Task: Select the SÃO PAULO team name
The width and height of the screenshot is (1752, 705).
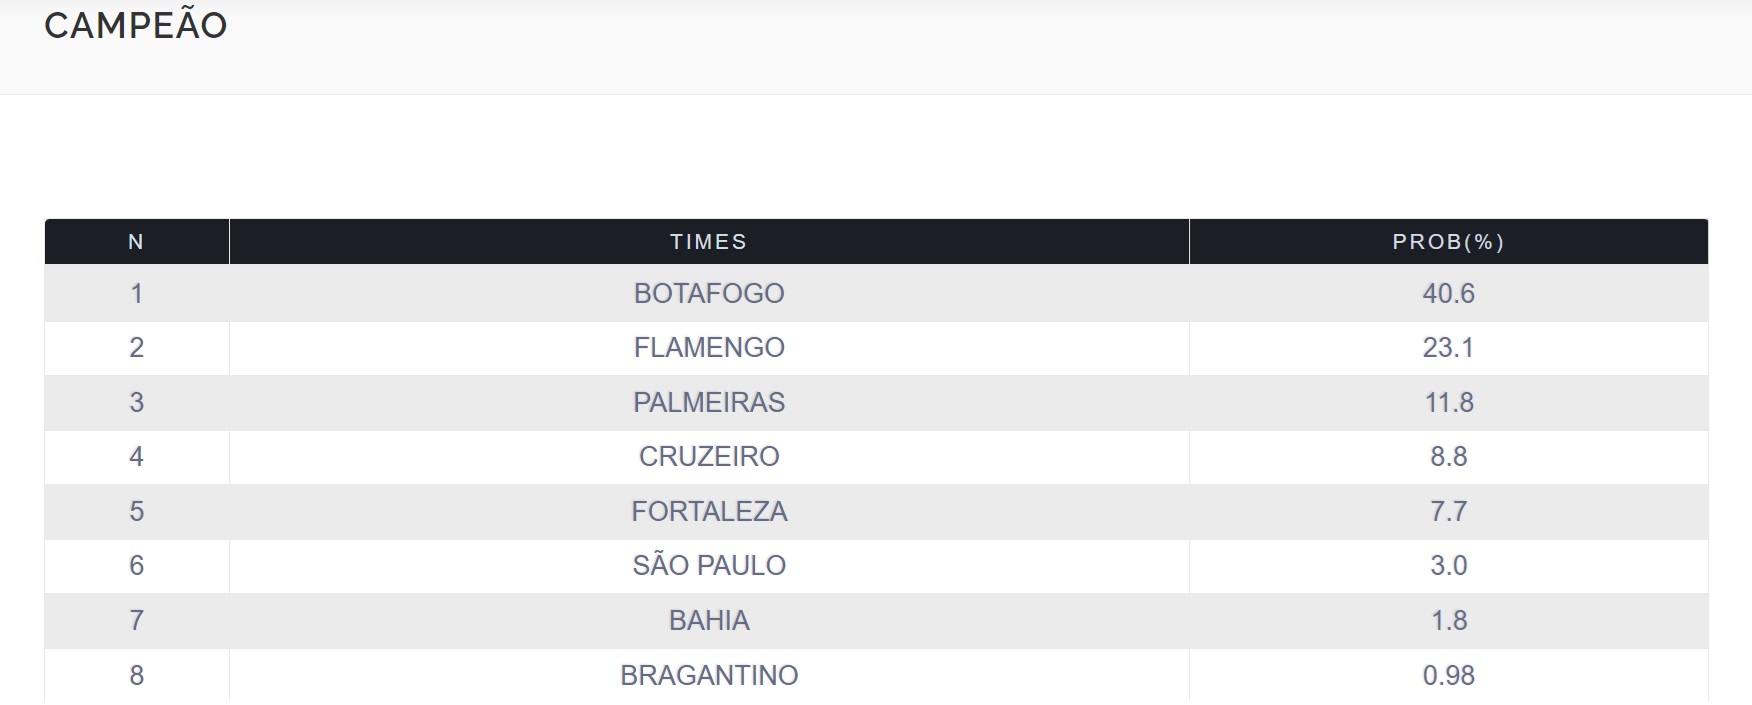Action: (709, 565)
